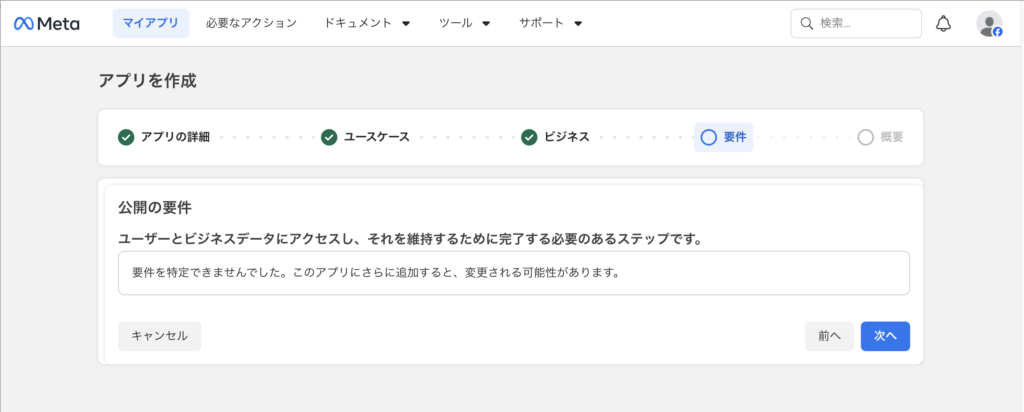Click the ユースケース green checkmark icon
This screenshot has height=412, width=1024.
click(329, 137)
